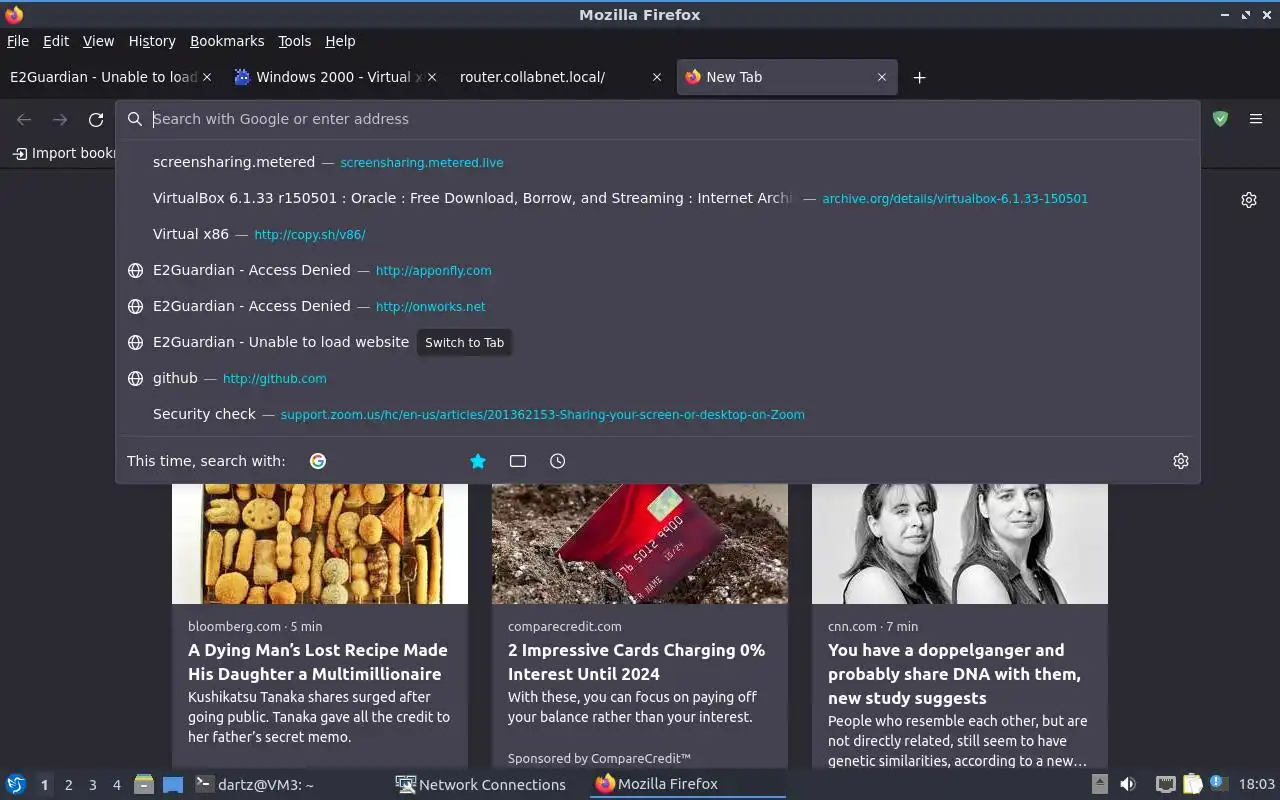Image resolution: width=1280 pixels, height=800 pixels.
Task: Select screensharing.metered suggestion
Action: coord(658,162)
